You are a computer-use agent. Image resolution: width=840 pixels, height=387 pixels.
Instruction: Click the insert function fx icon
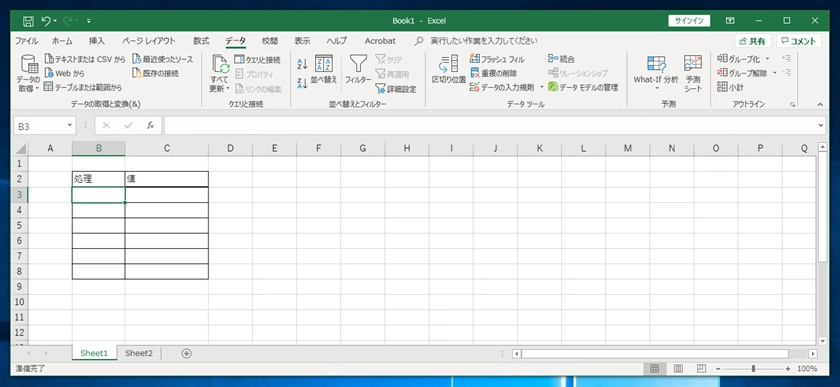pos(151,125)
